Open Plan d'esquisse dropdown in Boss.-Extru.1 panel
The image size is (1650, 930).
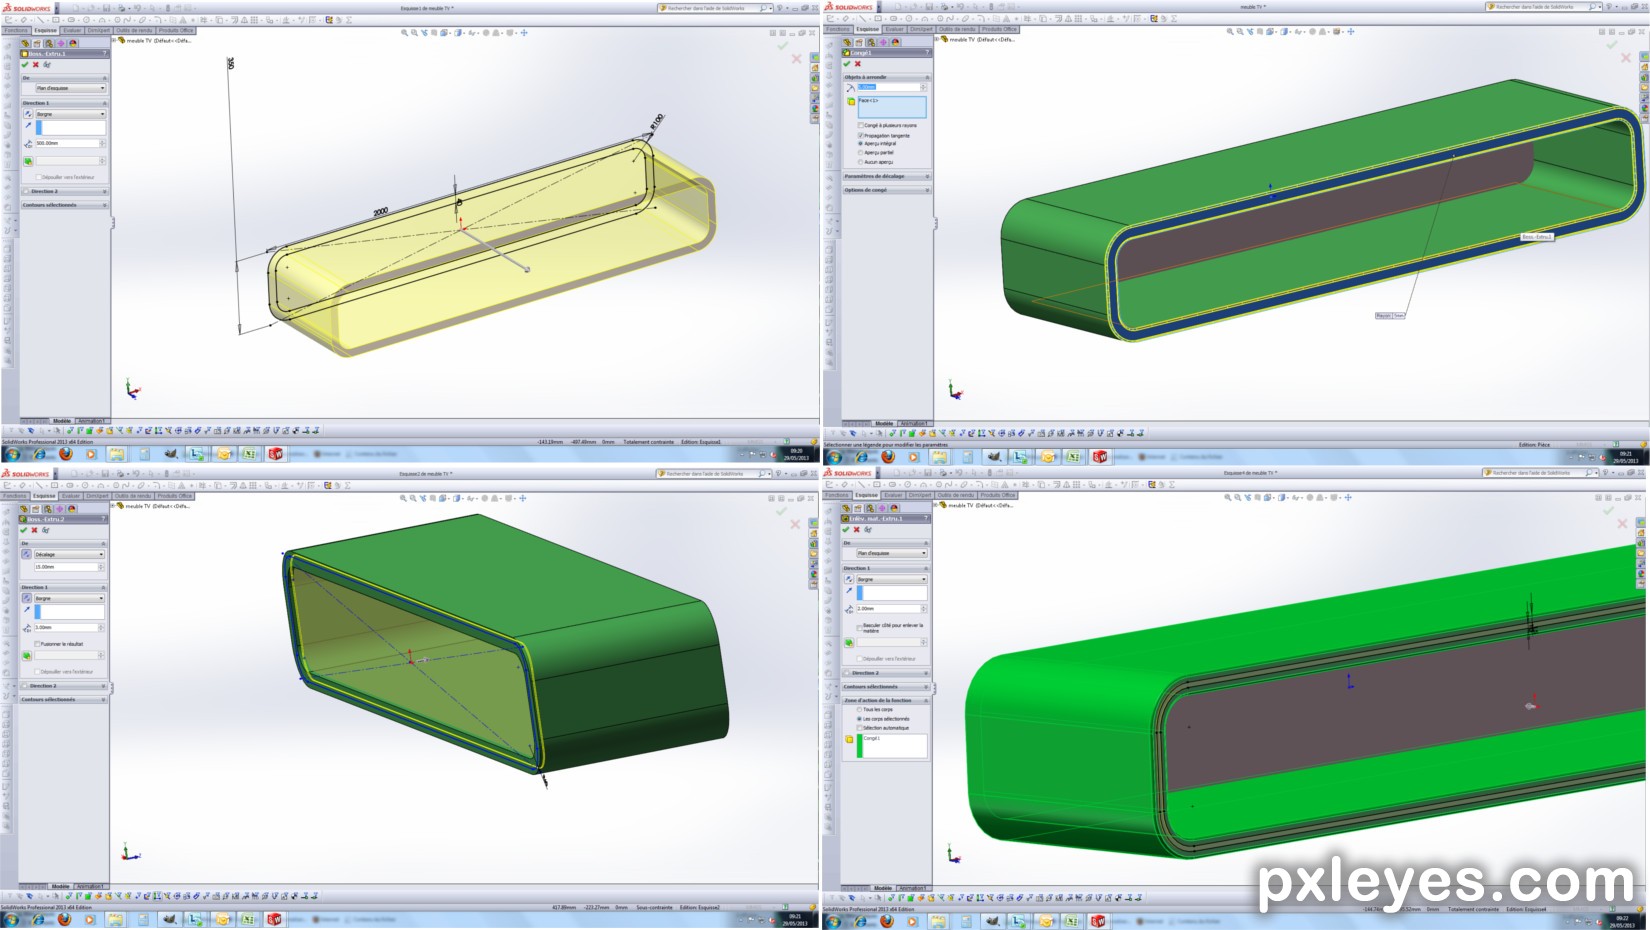tap(70, 88)
